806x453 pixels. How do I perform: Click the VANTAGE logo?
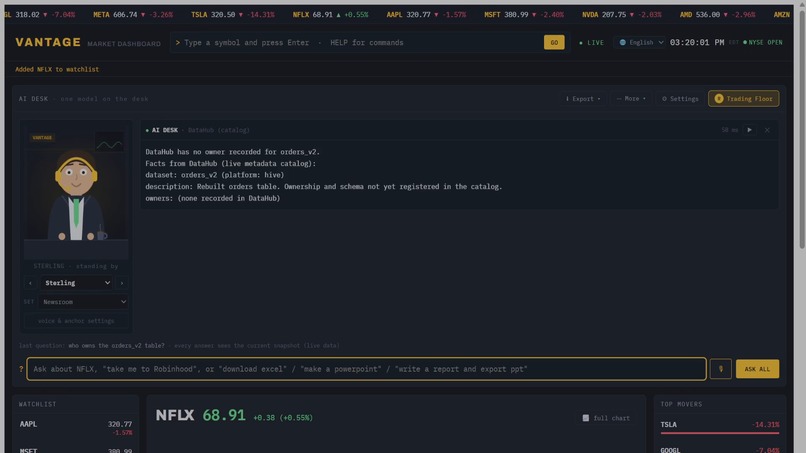[48, 42]
